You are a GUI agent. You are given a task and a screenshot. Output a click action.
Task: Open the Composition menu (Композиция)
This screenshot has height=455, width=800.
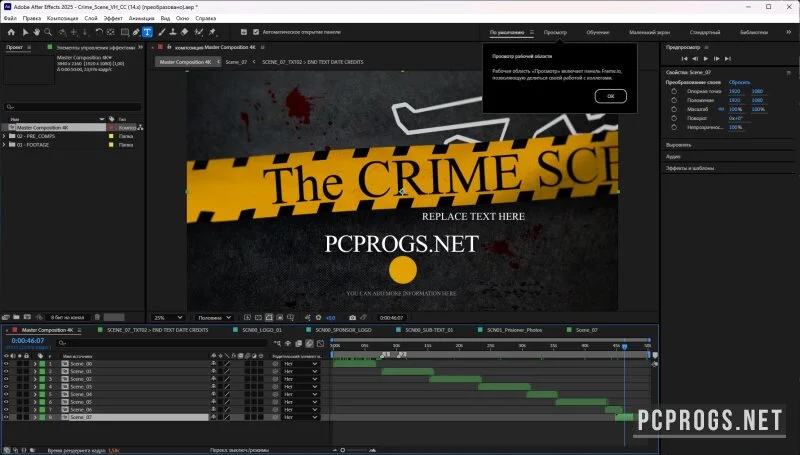pyautogui.click(x=62, y=18)
